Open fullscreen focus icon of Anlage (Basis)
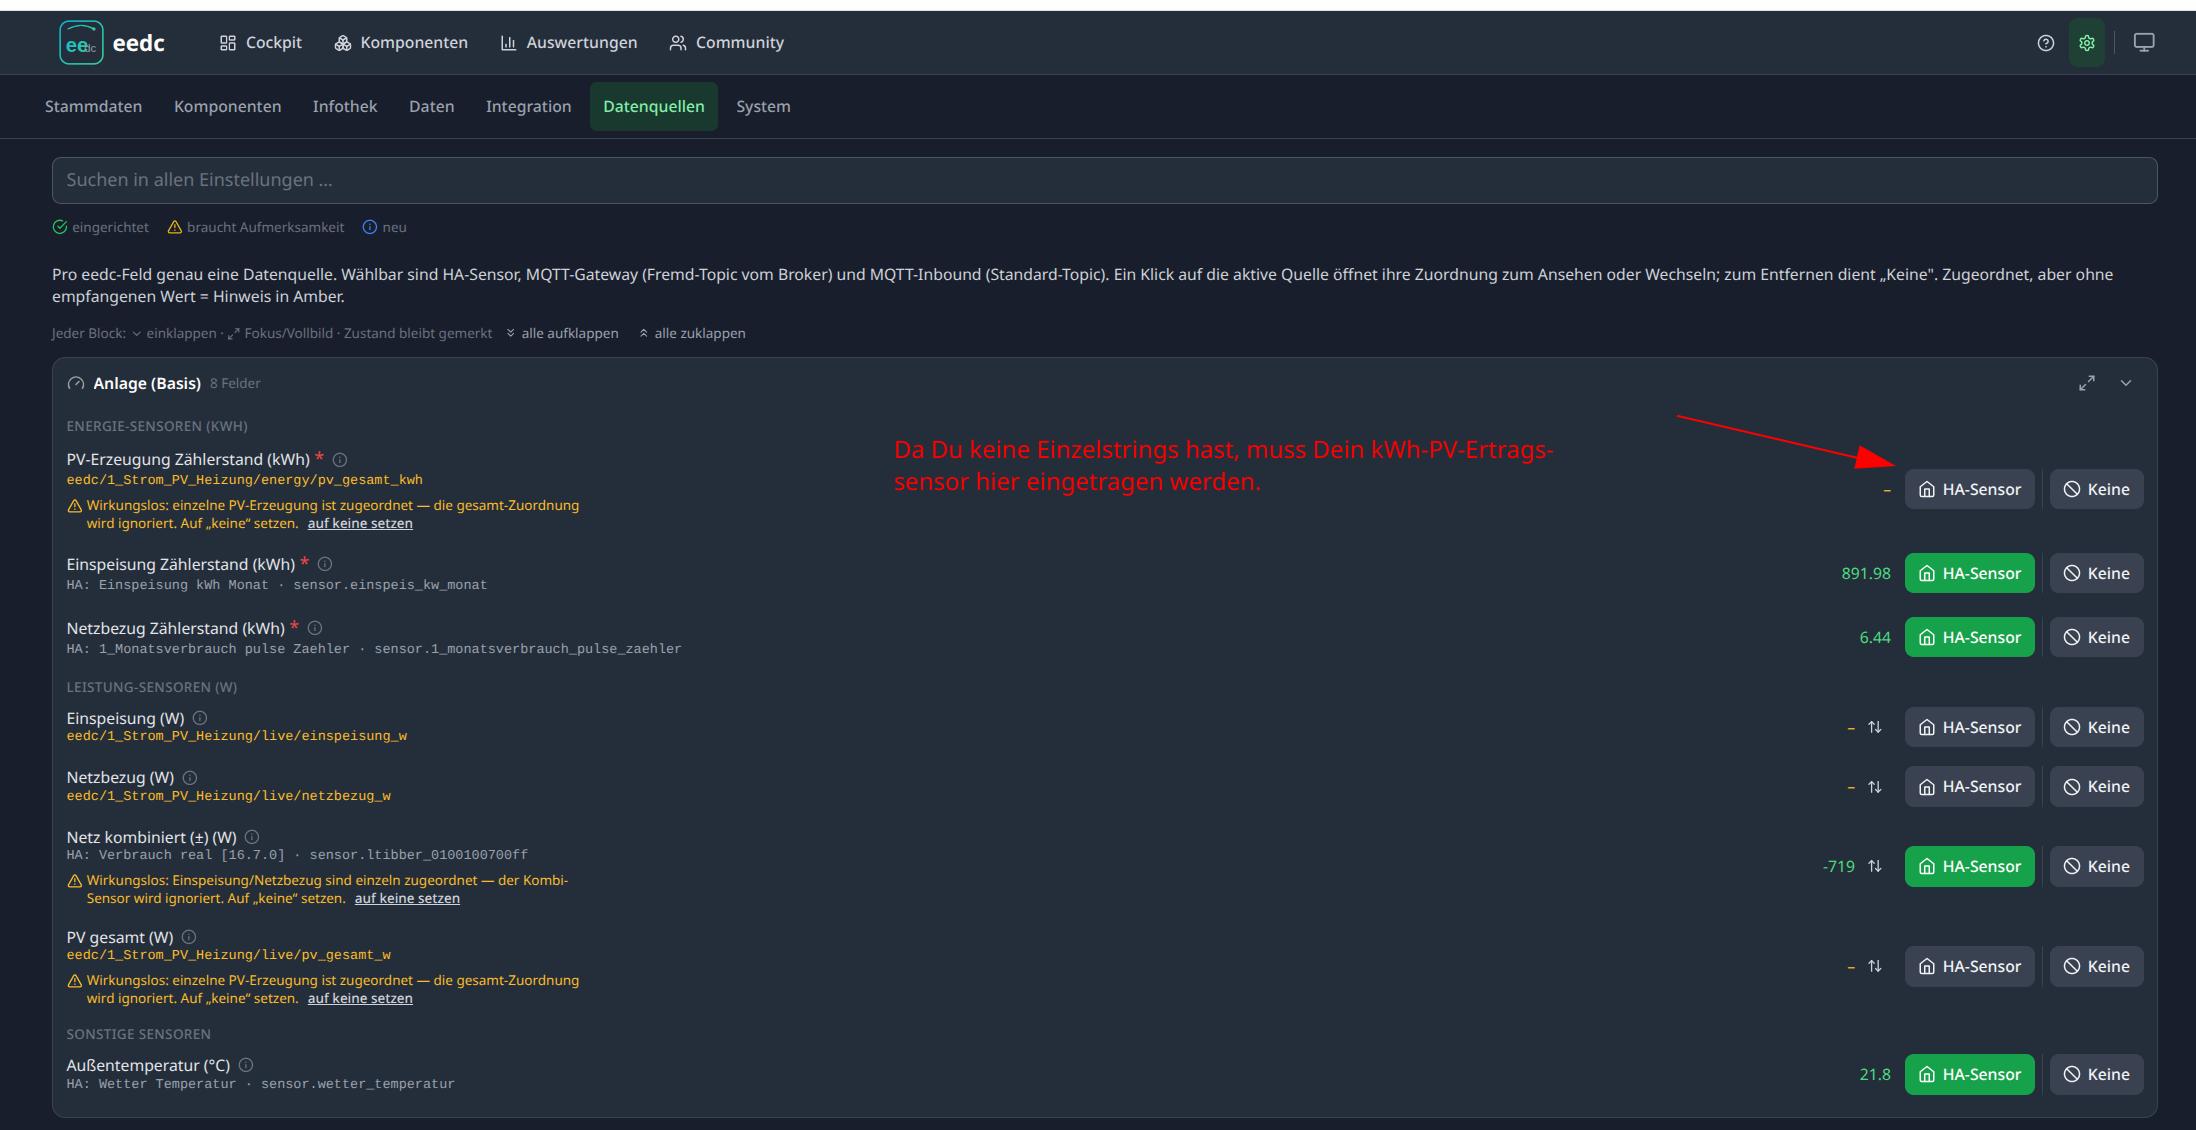This screenshot has width=2196, height=1130. pos(2087,383)
